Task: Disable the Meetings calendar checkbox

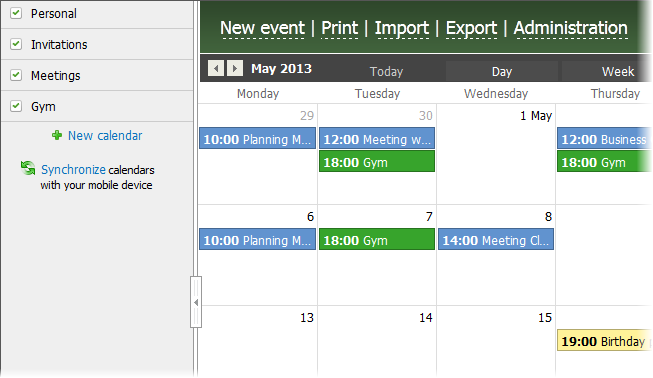Action: 16,75
